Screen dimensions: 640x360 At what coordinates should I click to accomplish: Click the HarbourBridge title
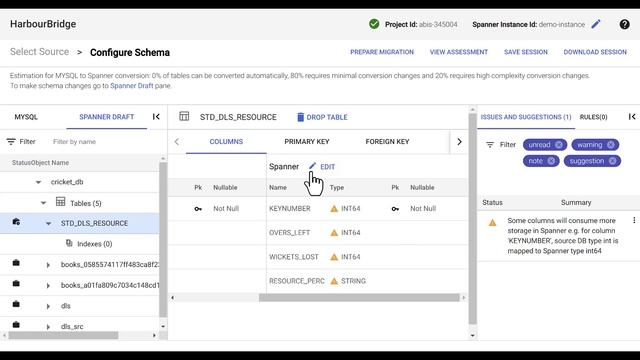click(43, 24)
